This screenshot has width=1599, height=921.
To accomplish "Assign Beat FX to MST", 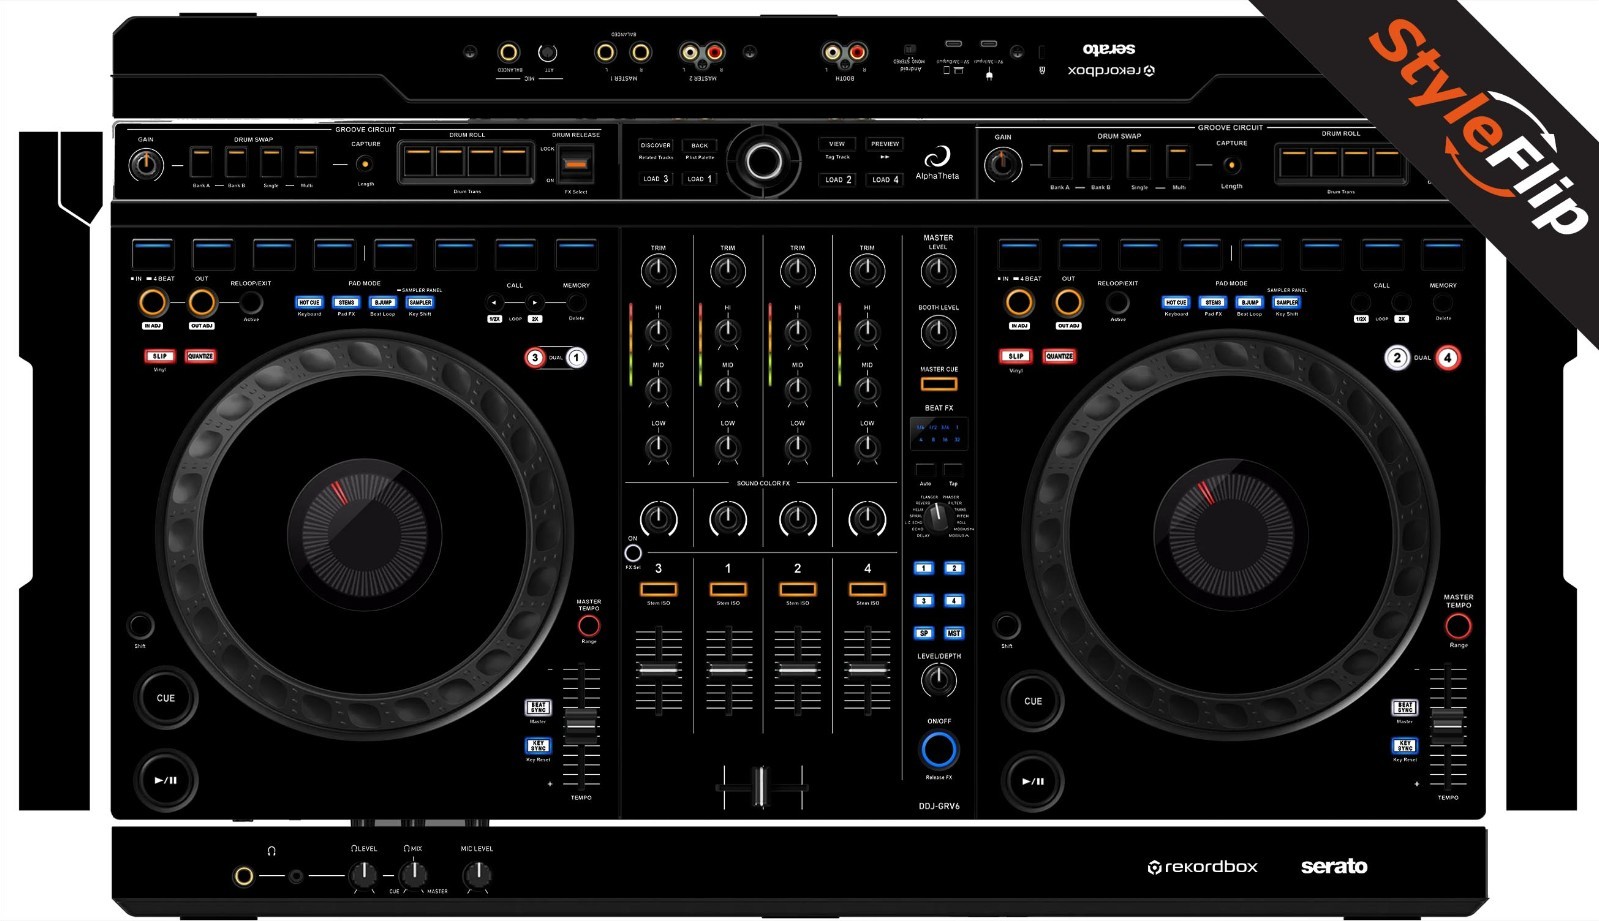I will [x=954, y=633].
